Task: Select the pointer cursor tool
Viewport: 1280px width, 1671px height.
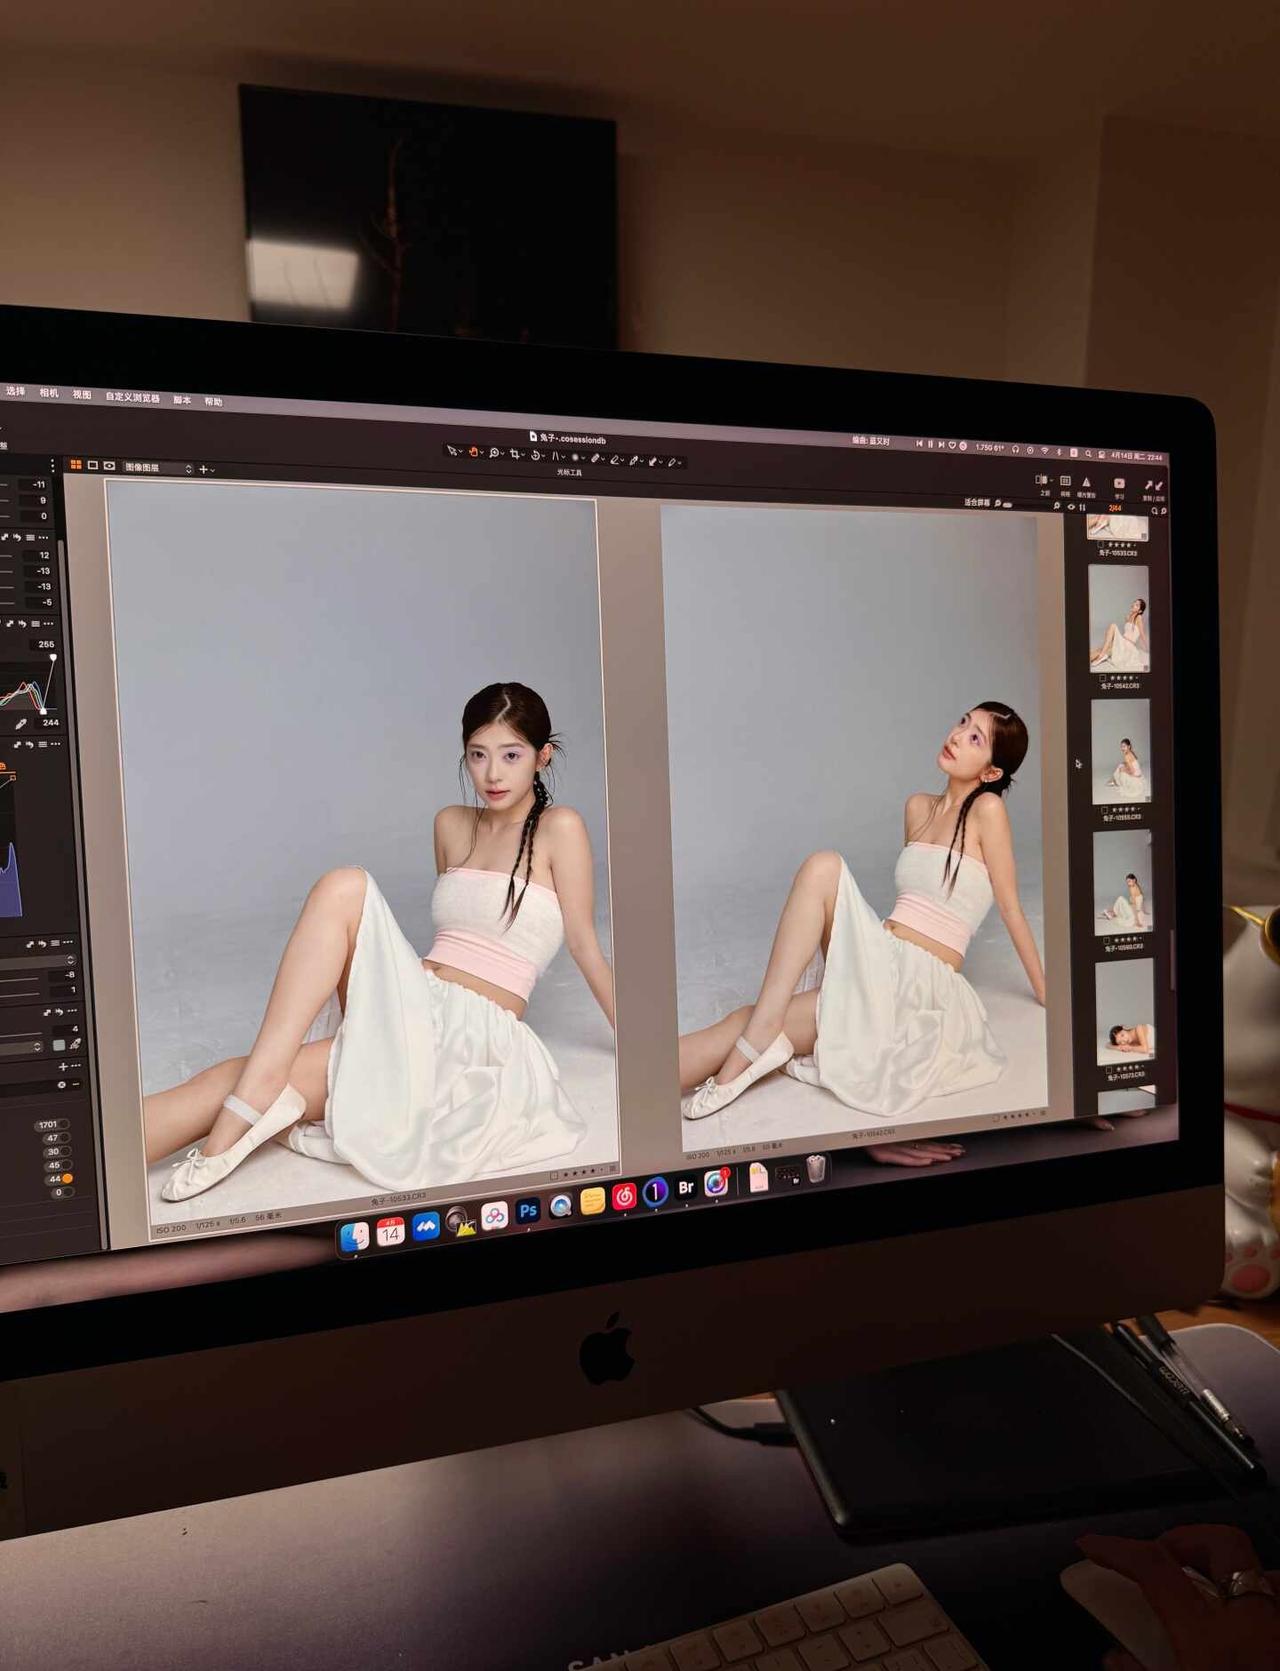Action: [x=452, y=452]
